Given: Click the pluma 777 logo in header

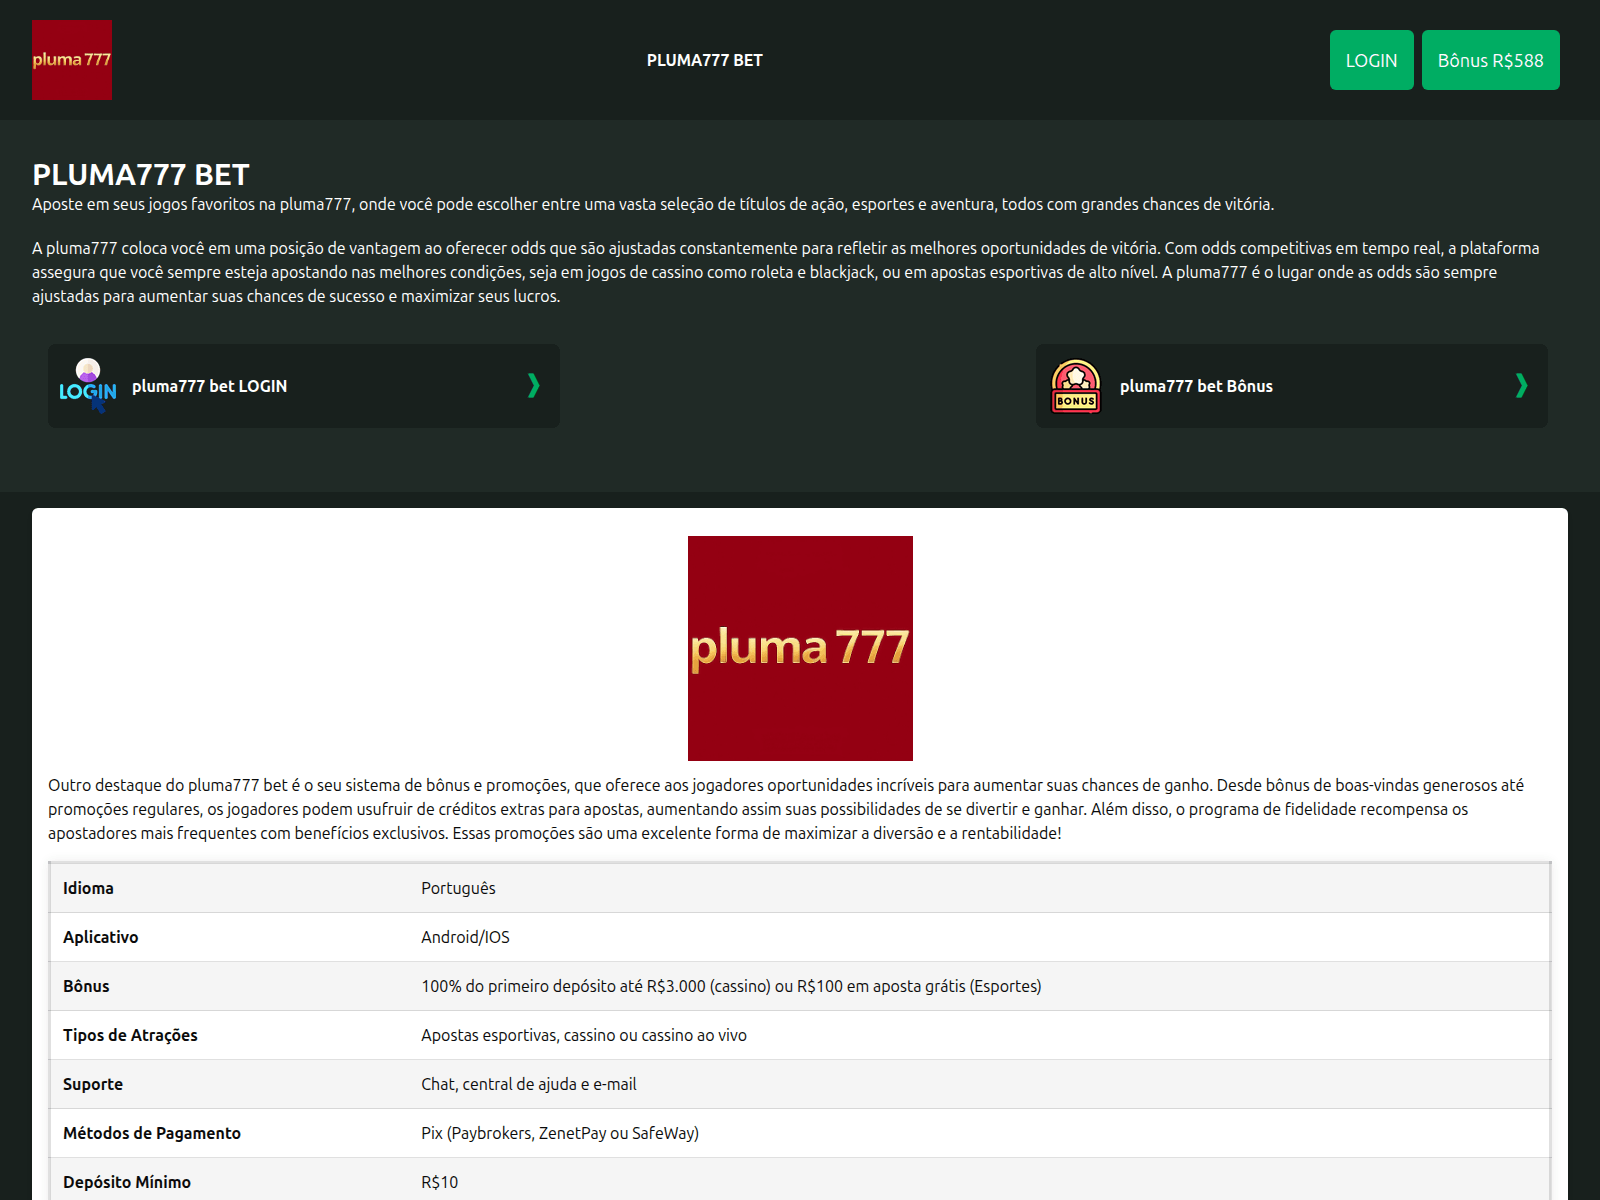Looking at the screenshot, I should (x=72, y=60).
